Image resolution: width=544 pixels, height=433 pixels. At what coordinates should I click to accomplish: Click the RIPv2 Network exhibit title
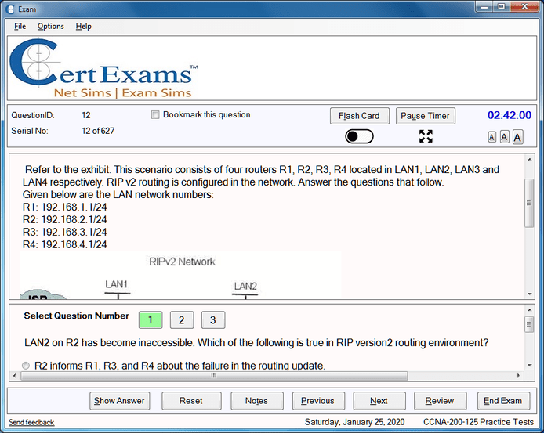click(182, 261)
